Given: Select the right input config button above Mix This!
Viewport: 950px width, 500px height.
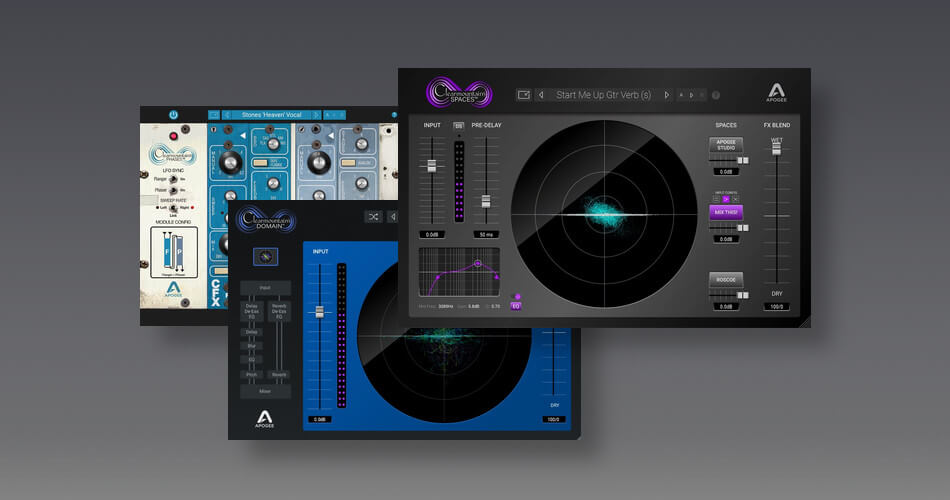Looking at the screenshot, I should (735, 199).
